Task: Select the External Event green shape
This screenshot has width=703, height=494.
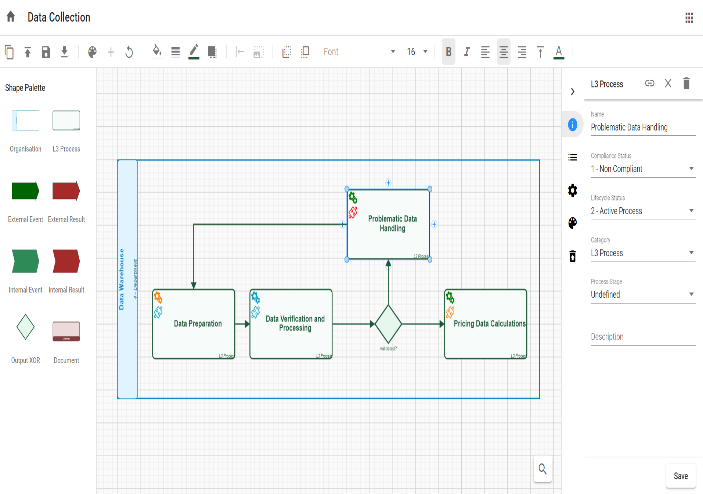Action: point(25,190)
